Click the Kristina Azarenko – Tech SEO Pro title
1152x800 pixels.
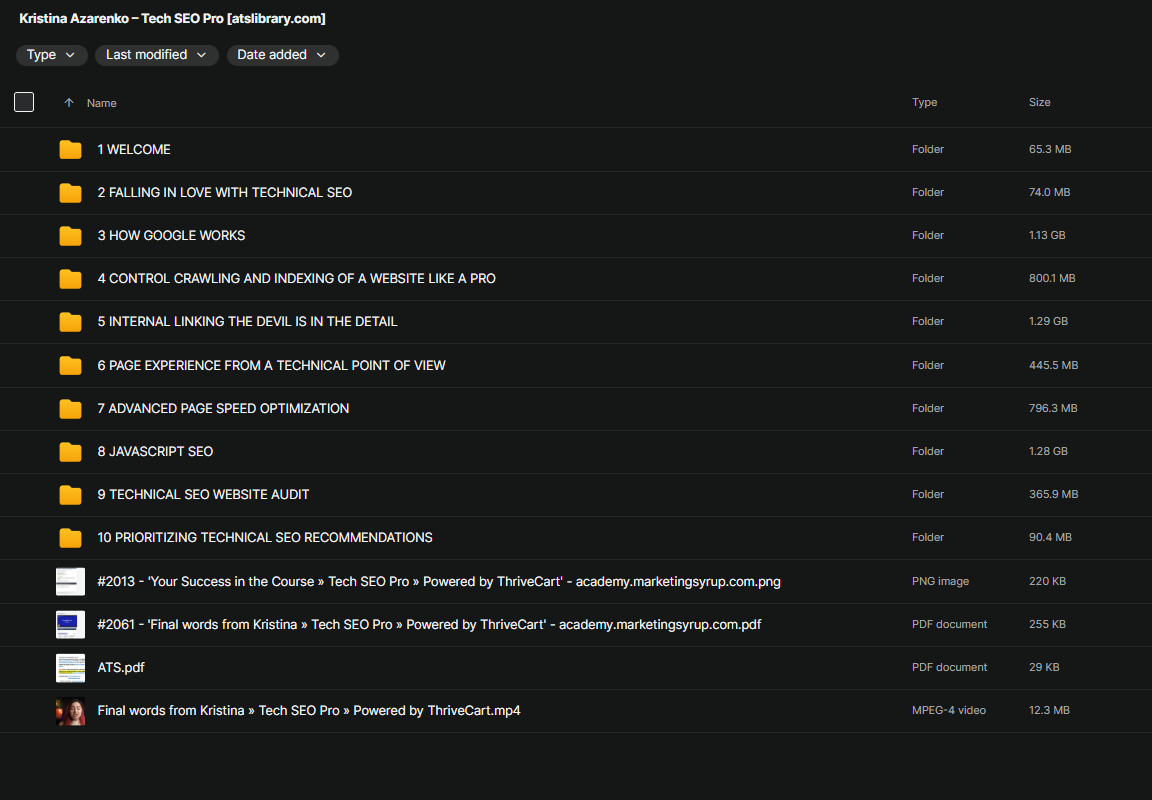pos(173,18)
